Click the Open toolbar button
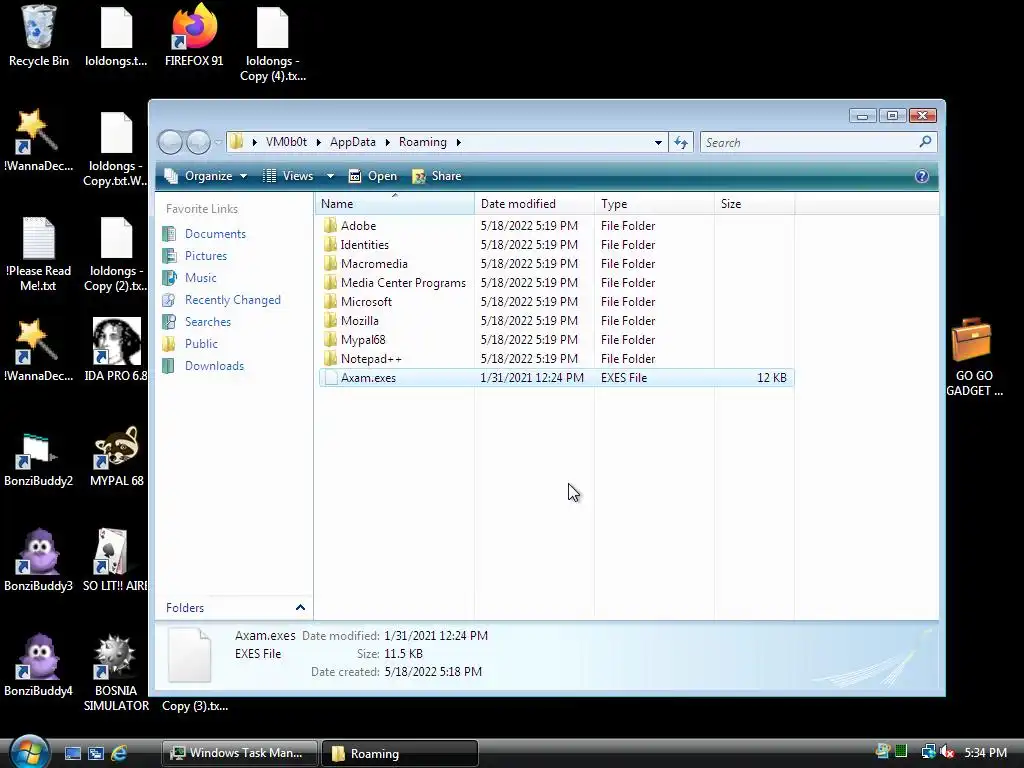 coord(372,176)
